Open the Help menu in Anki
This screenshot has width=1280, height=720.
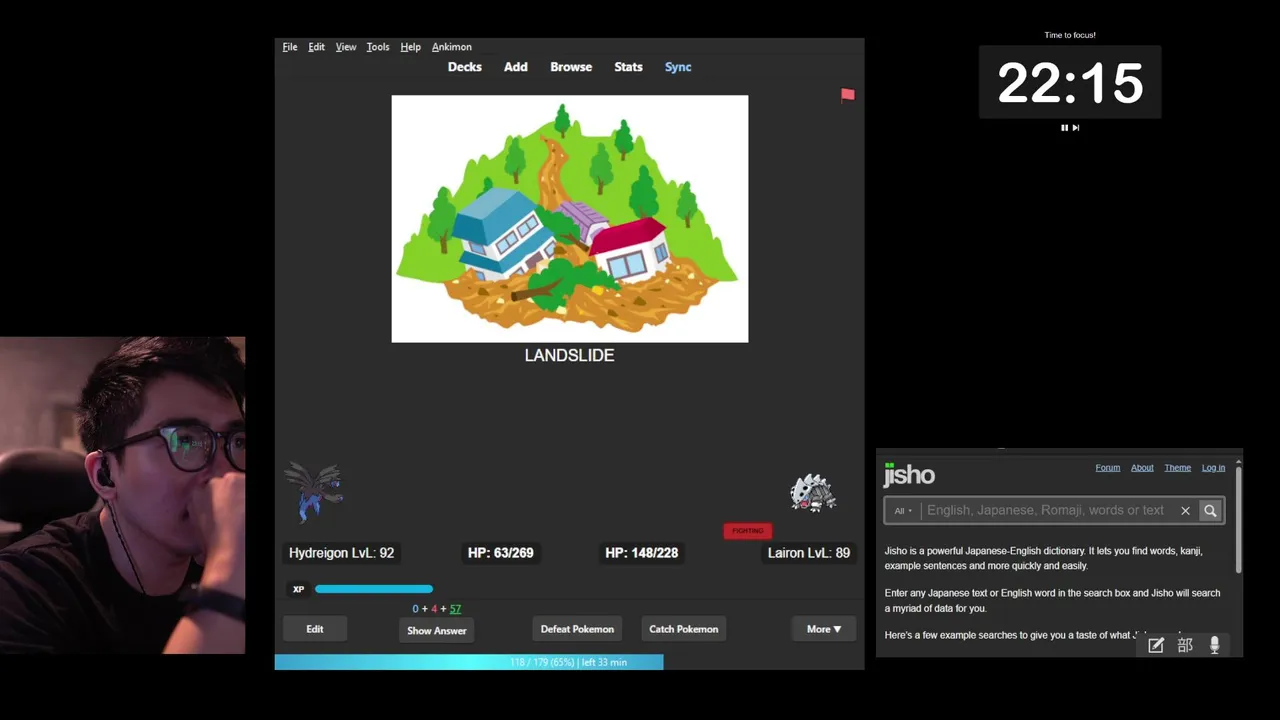(x=410, y=47)
